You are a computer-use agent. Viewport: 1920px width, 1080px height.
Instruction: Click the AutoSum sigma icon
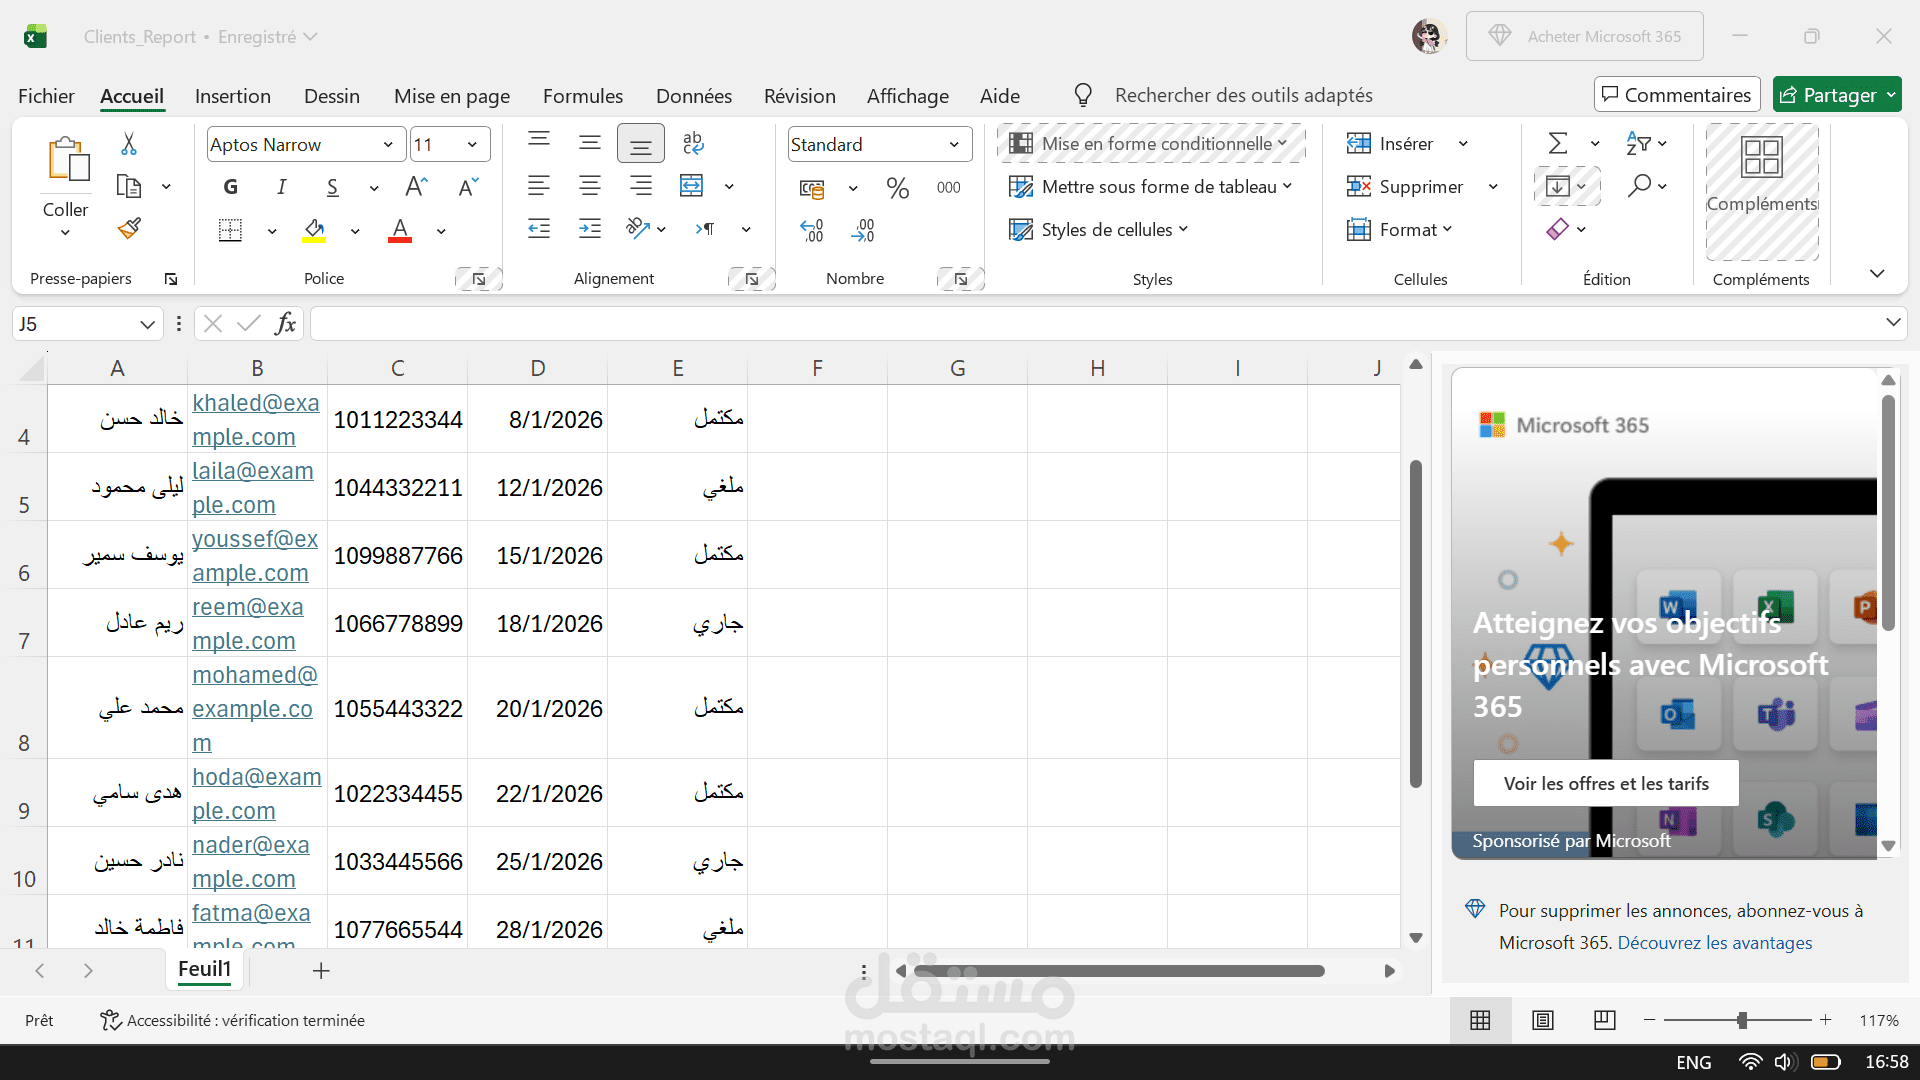pos(1557,144)
